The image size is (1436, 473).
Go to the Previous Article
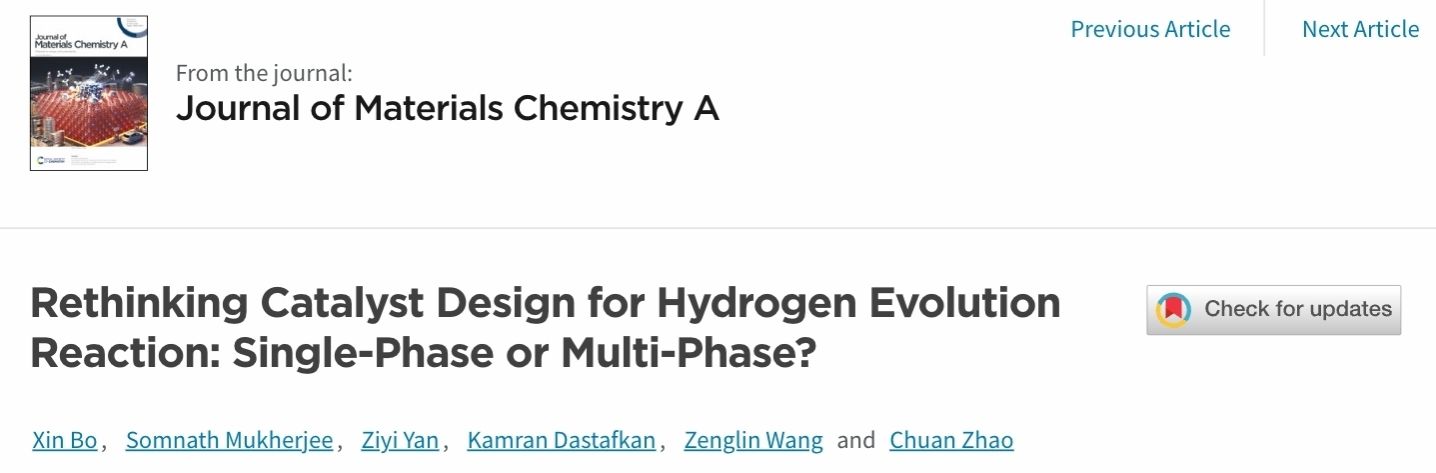[1150, 29]
